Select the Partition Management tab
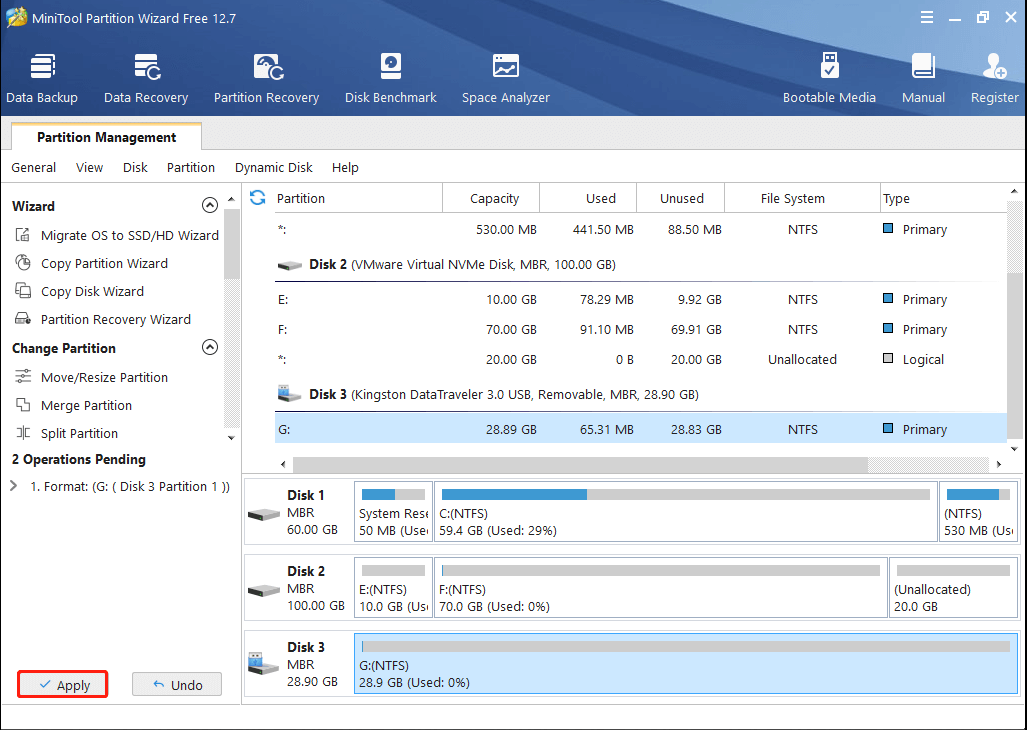The image size is (1027, 730). (x=106, y=137)
